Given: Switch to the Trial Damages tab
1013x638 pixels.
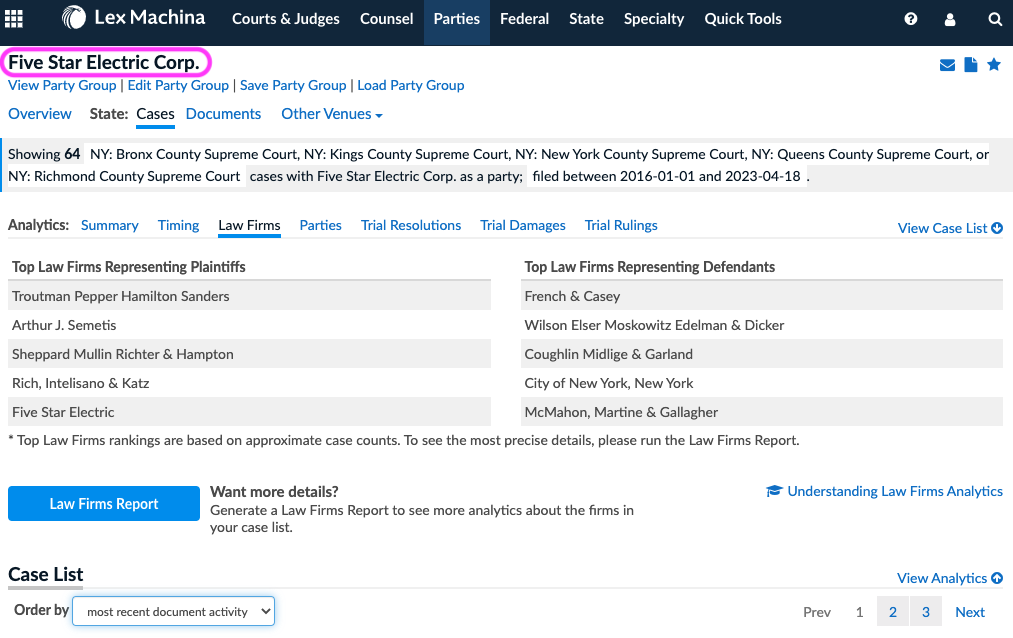Looking at the screenshot, I should coord(522,225).
